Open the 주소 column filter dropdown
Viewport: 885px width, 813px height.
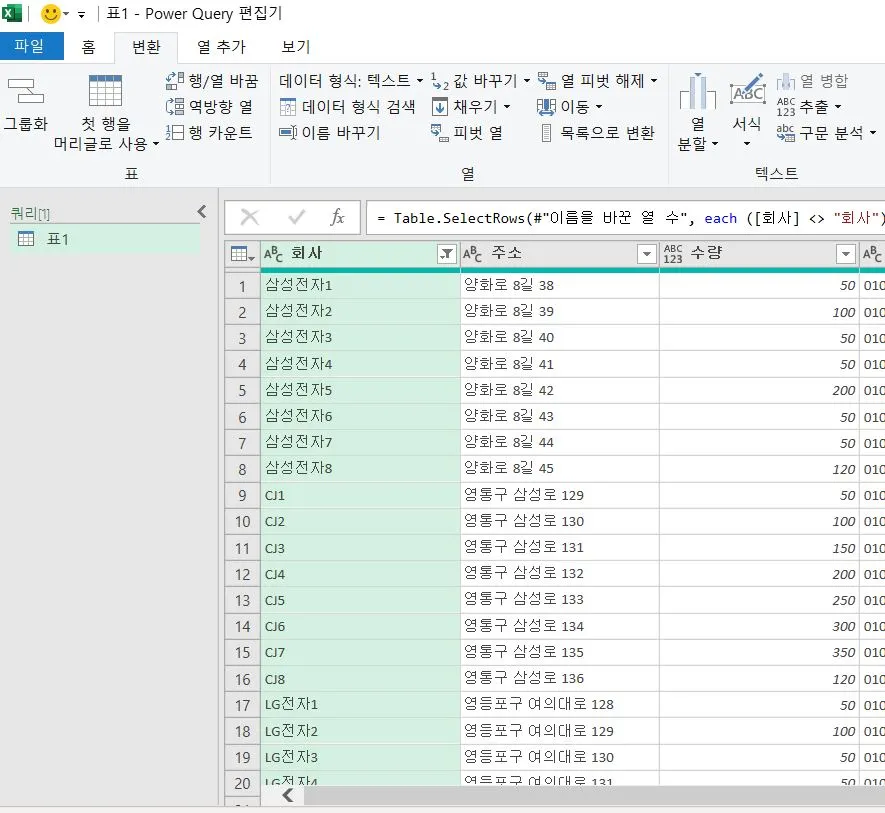point(646,254)
